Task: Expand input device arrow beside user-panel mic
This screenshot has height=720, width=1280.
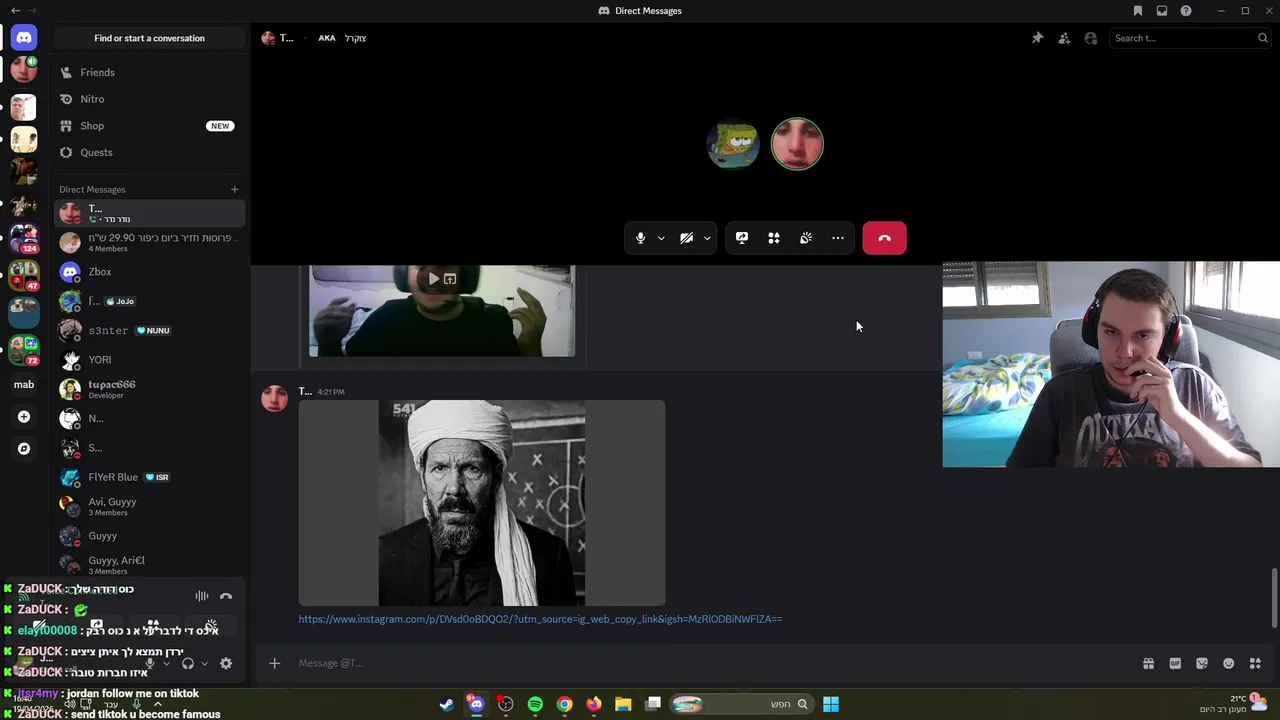Action: (x=166, y=663)
